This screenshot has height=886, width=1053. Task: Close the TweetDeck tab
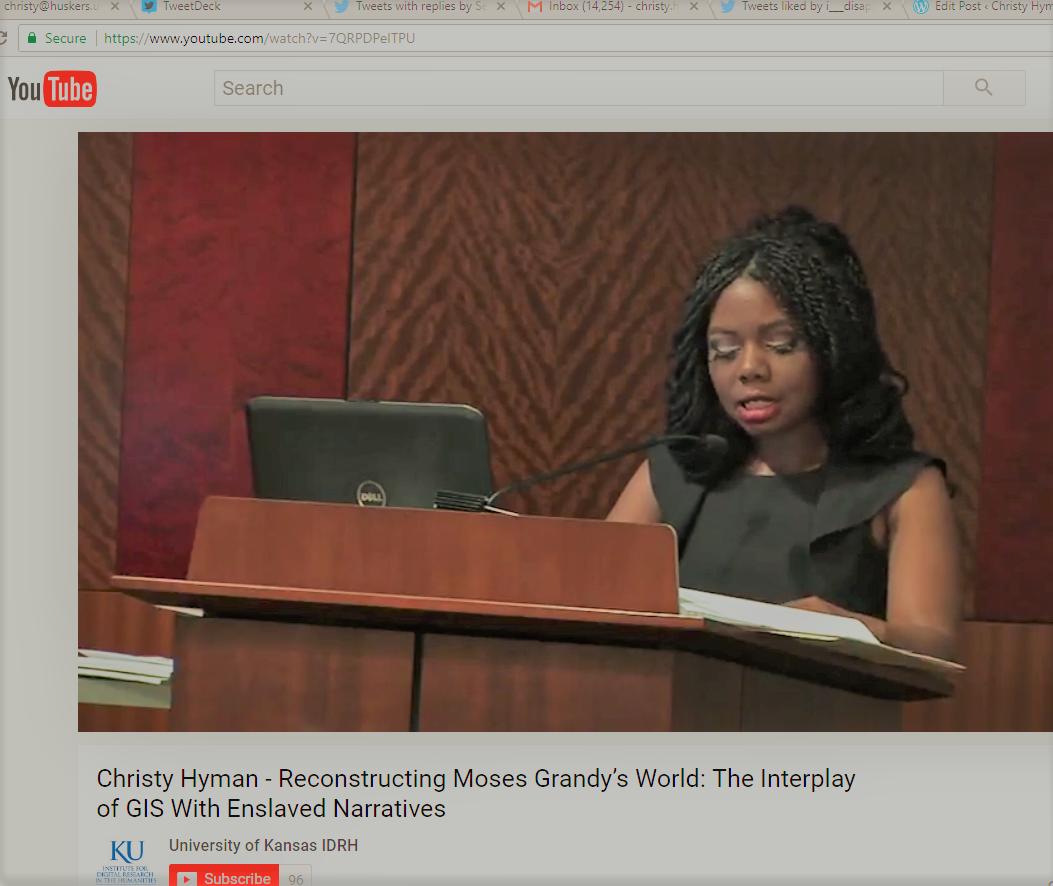click(x=308, y=6)
